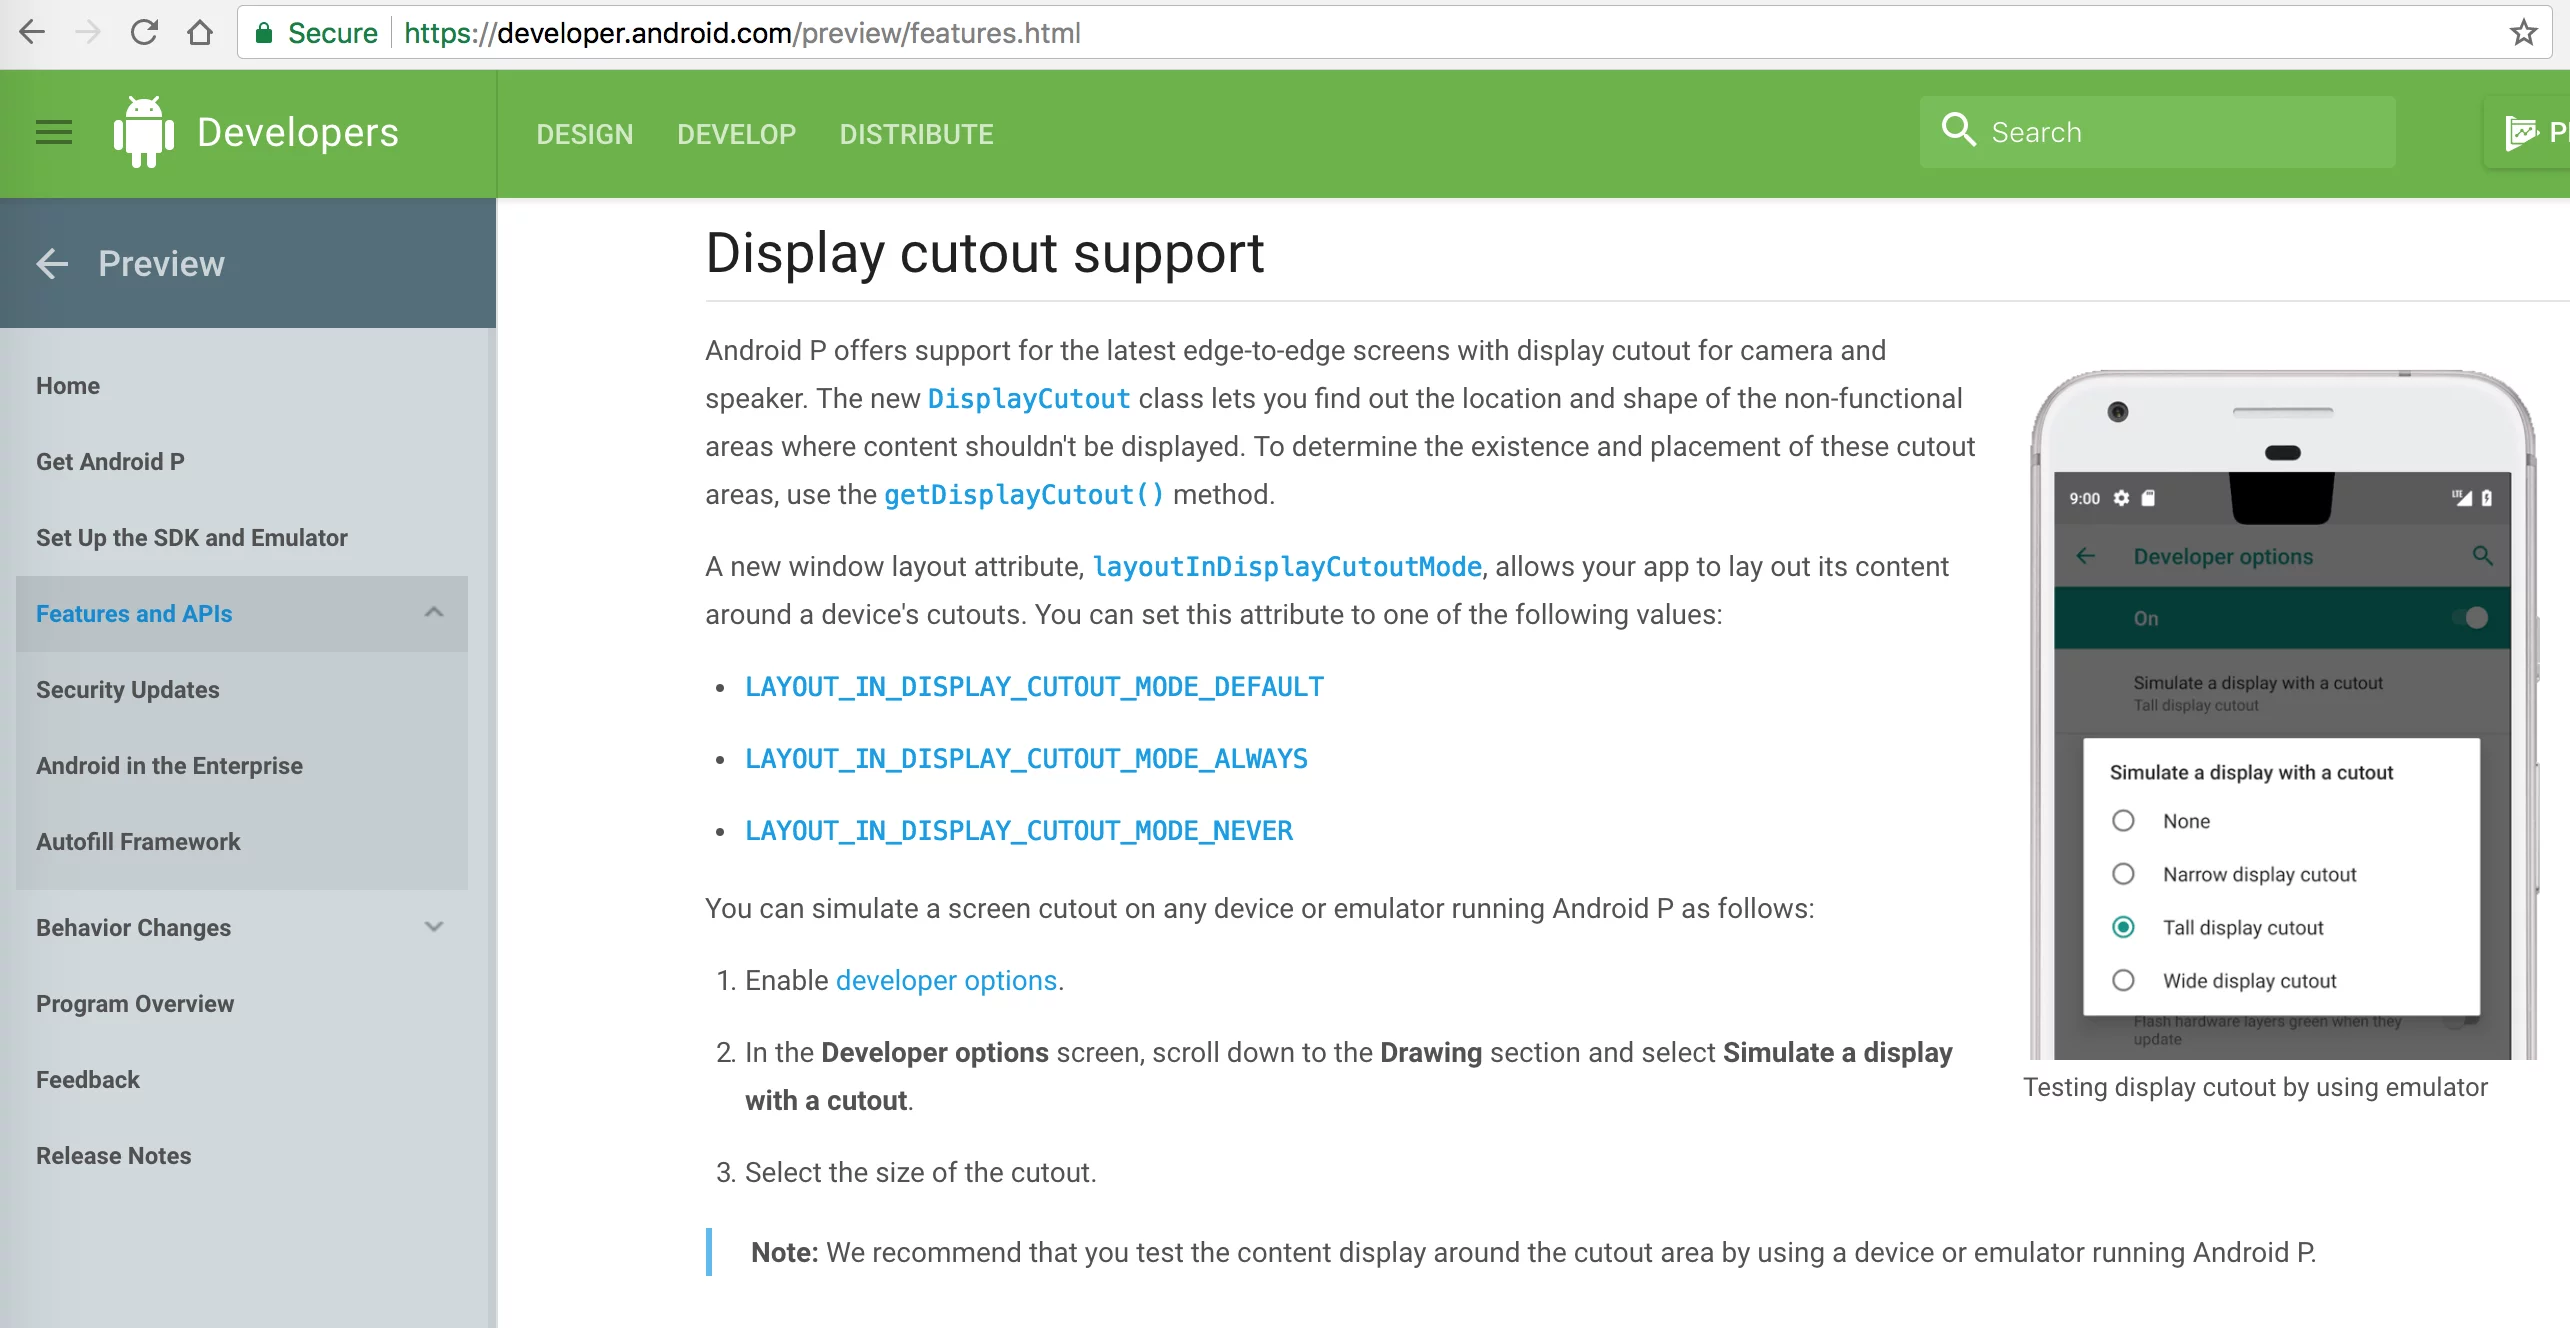
Task: Follow the developer options link
Action: click(946, 980)
